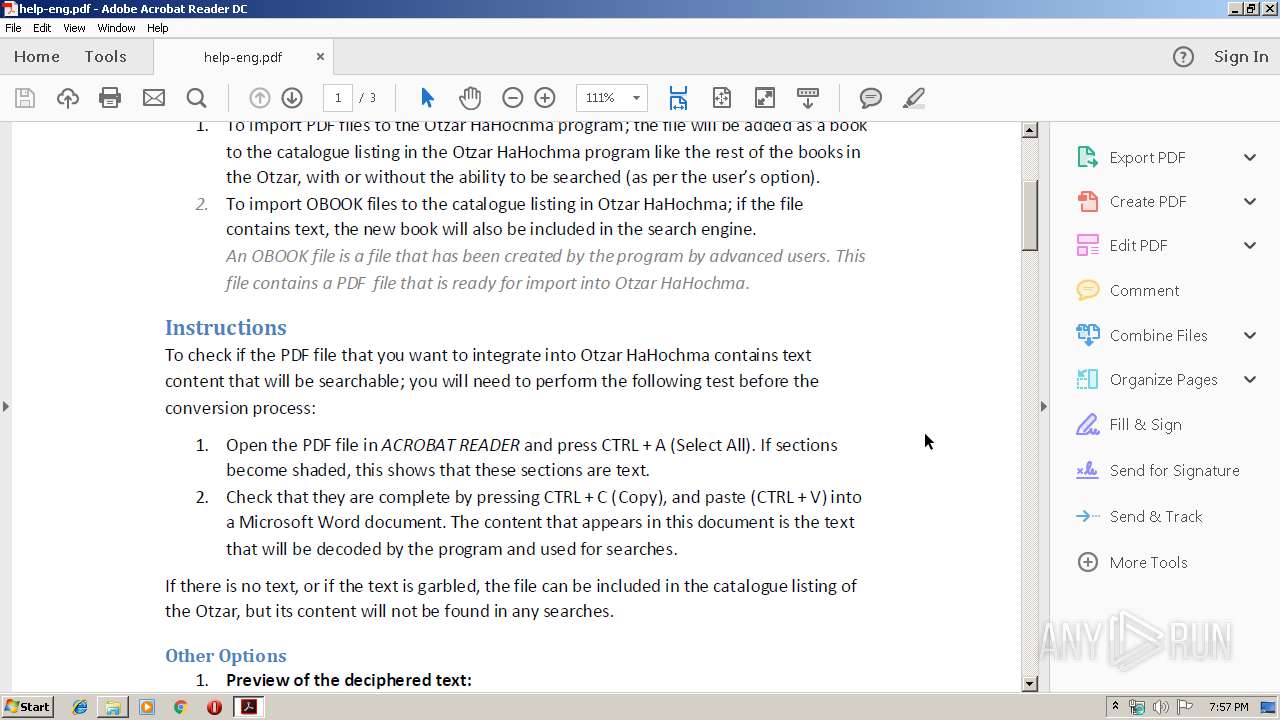This screenshot has height=720, width=1280.
Task: Open Chrome from the taskbar
Action: point(180,707)
